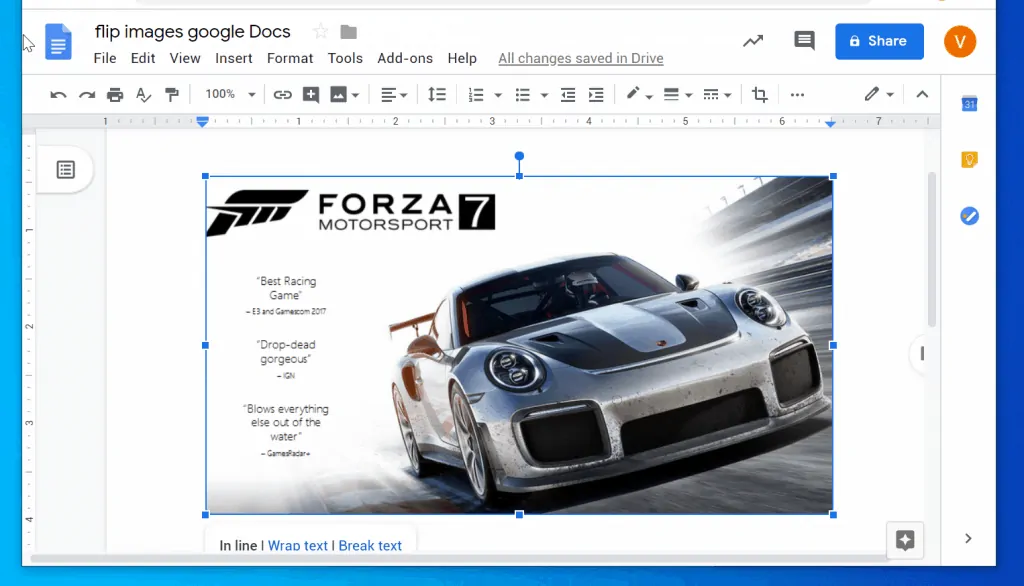Click the horizontal scrollbar at bottom
This screenshot has height=586, width=1024.
(x=460, y=559)
